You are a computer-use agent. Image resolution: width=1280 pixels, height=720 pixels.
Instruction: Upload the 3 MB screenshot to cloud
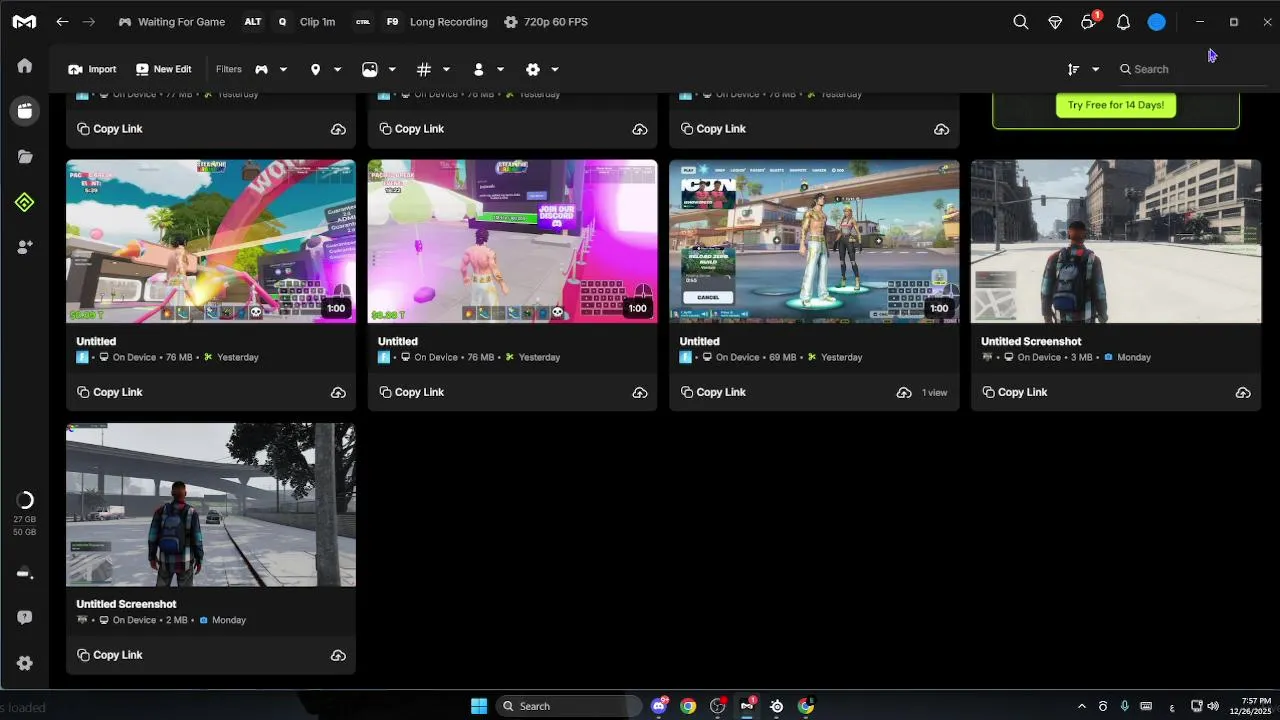click(x=1243, y=393)
